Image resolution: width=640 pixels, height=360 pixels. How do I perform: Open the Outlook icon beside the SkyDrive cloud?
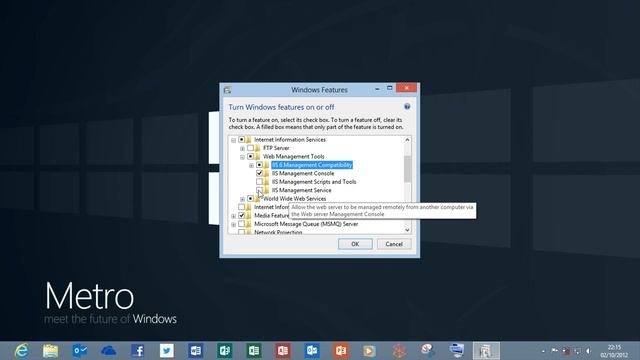pyautogui.click(x=80, y=351)
